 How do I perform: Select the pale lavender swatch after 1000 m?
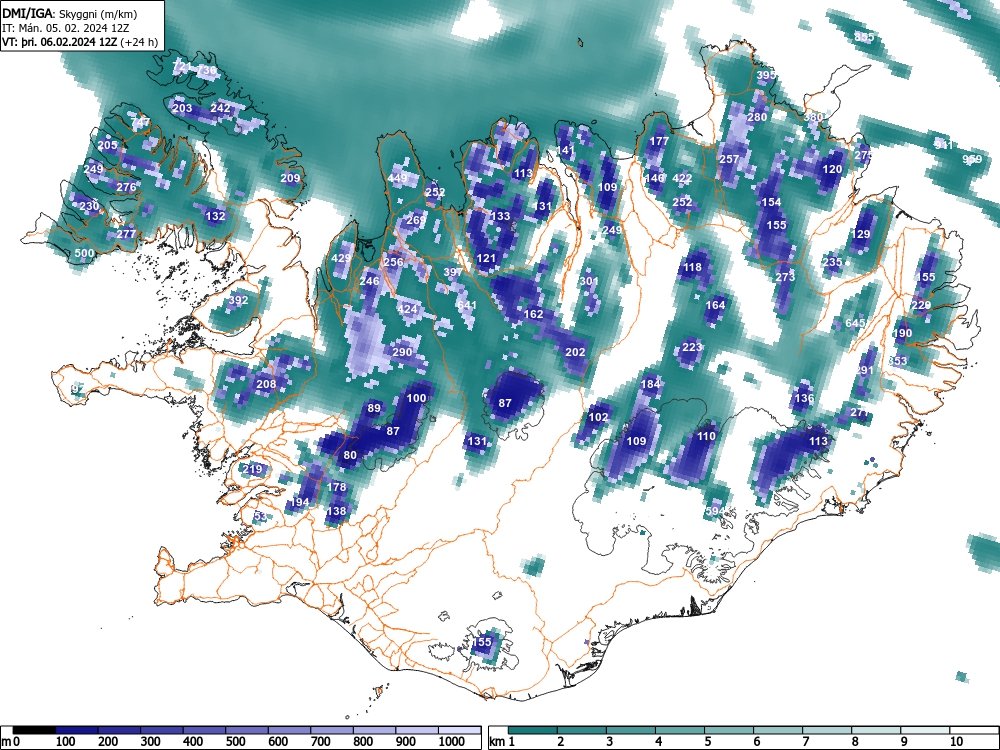click(459, 730)
